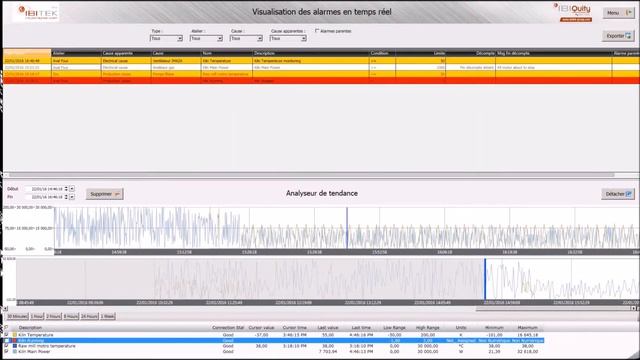Select the 1 Hour time range
The image size is (640, 360).
pyautogui.click(x=37, y=316)
